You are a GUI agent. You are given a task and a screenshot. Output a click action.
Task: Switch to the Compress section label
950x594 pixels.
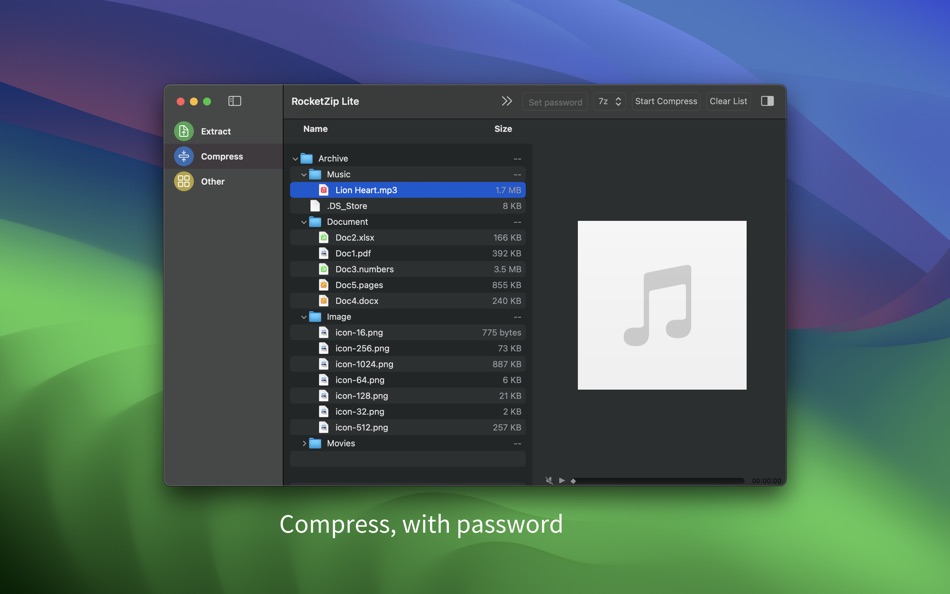(222, 156)
